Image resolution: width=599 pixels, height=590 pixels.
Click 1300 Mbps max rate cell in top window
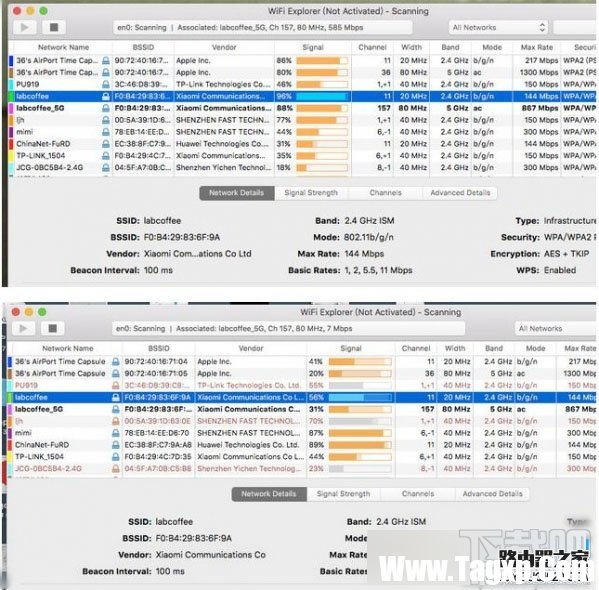click(x=539, y=73)
